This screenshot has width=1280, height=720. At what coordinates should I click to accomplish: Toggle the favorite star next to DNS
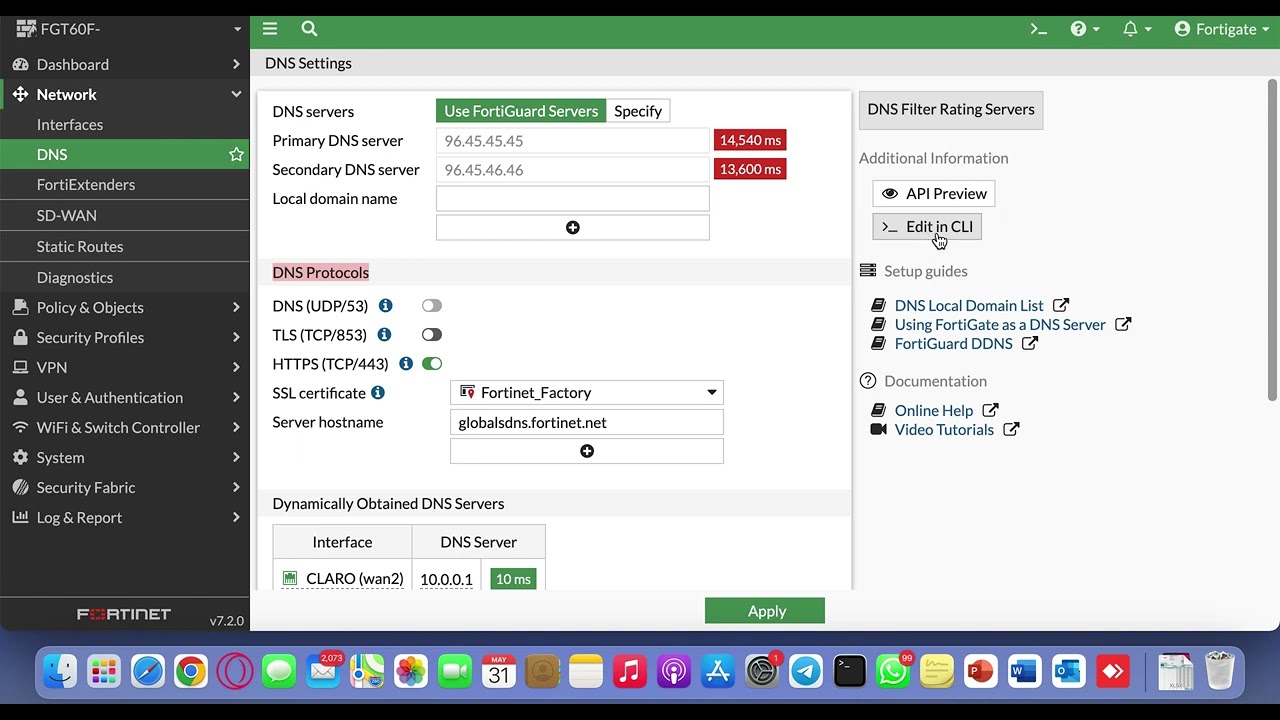point(236,154)
